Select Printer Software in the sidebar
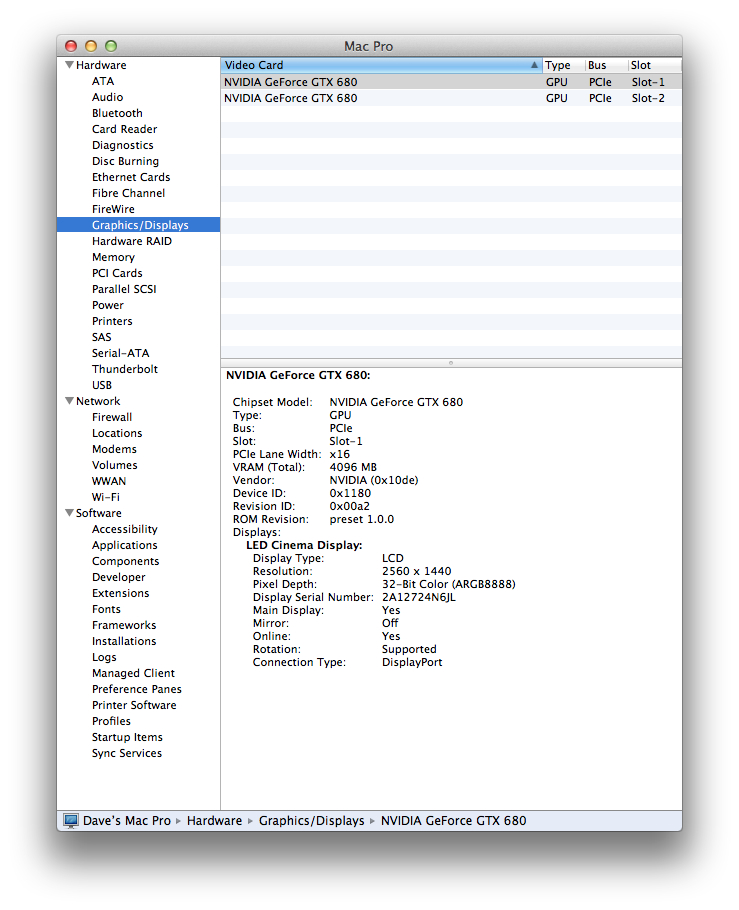Image resolution: width=739 pixels, height=910 pixels. point(134,705)
